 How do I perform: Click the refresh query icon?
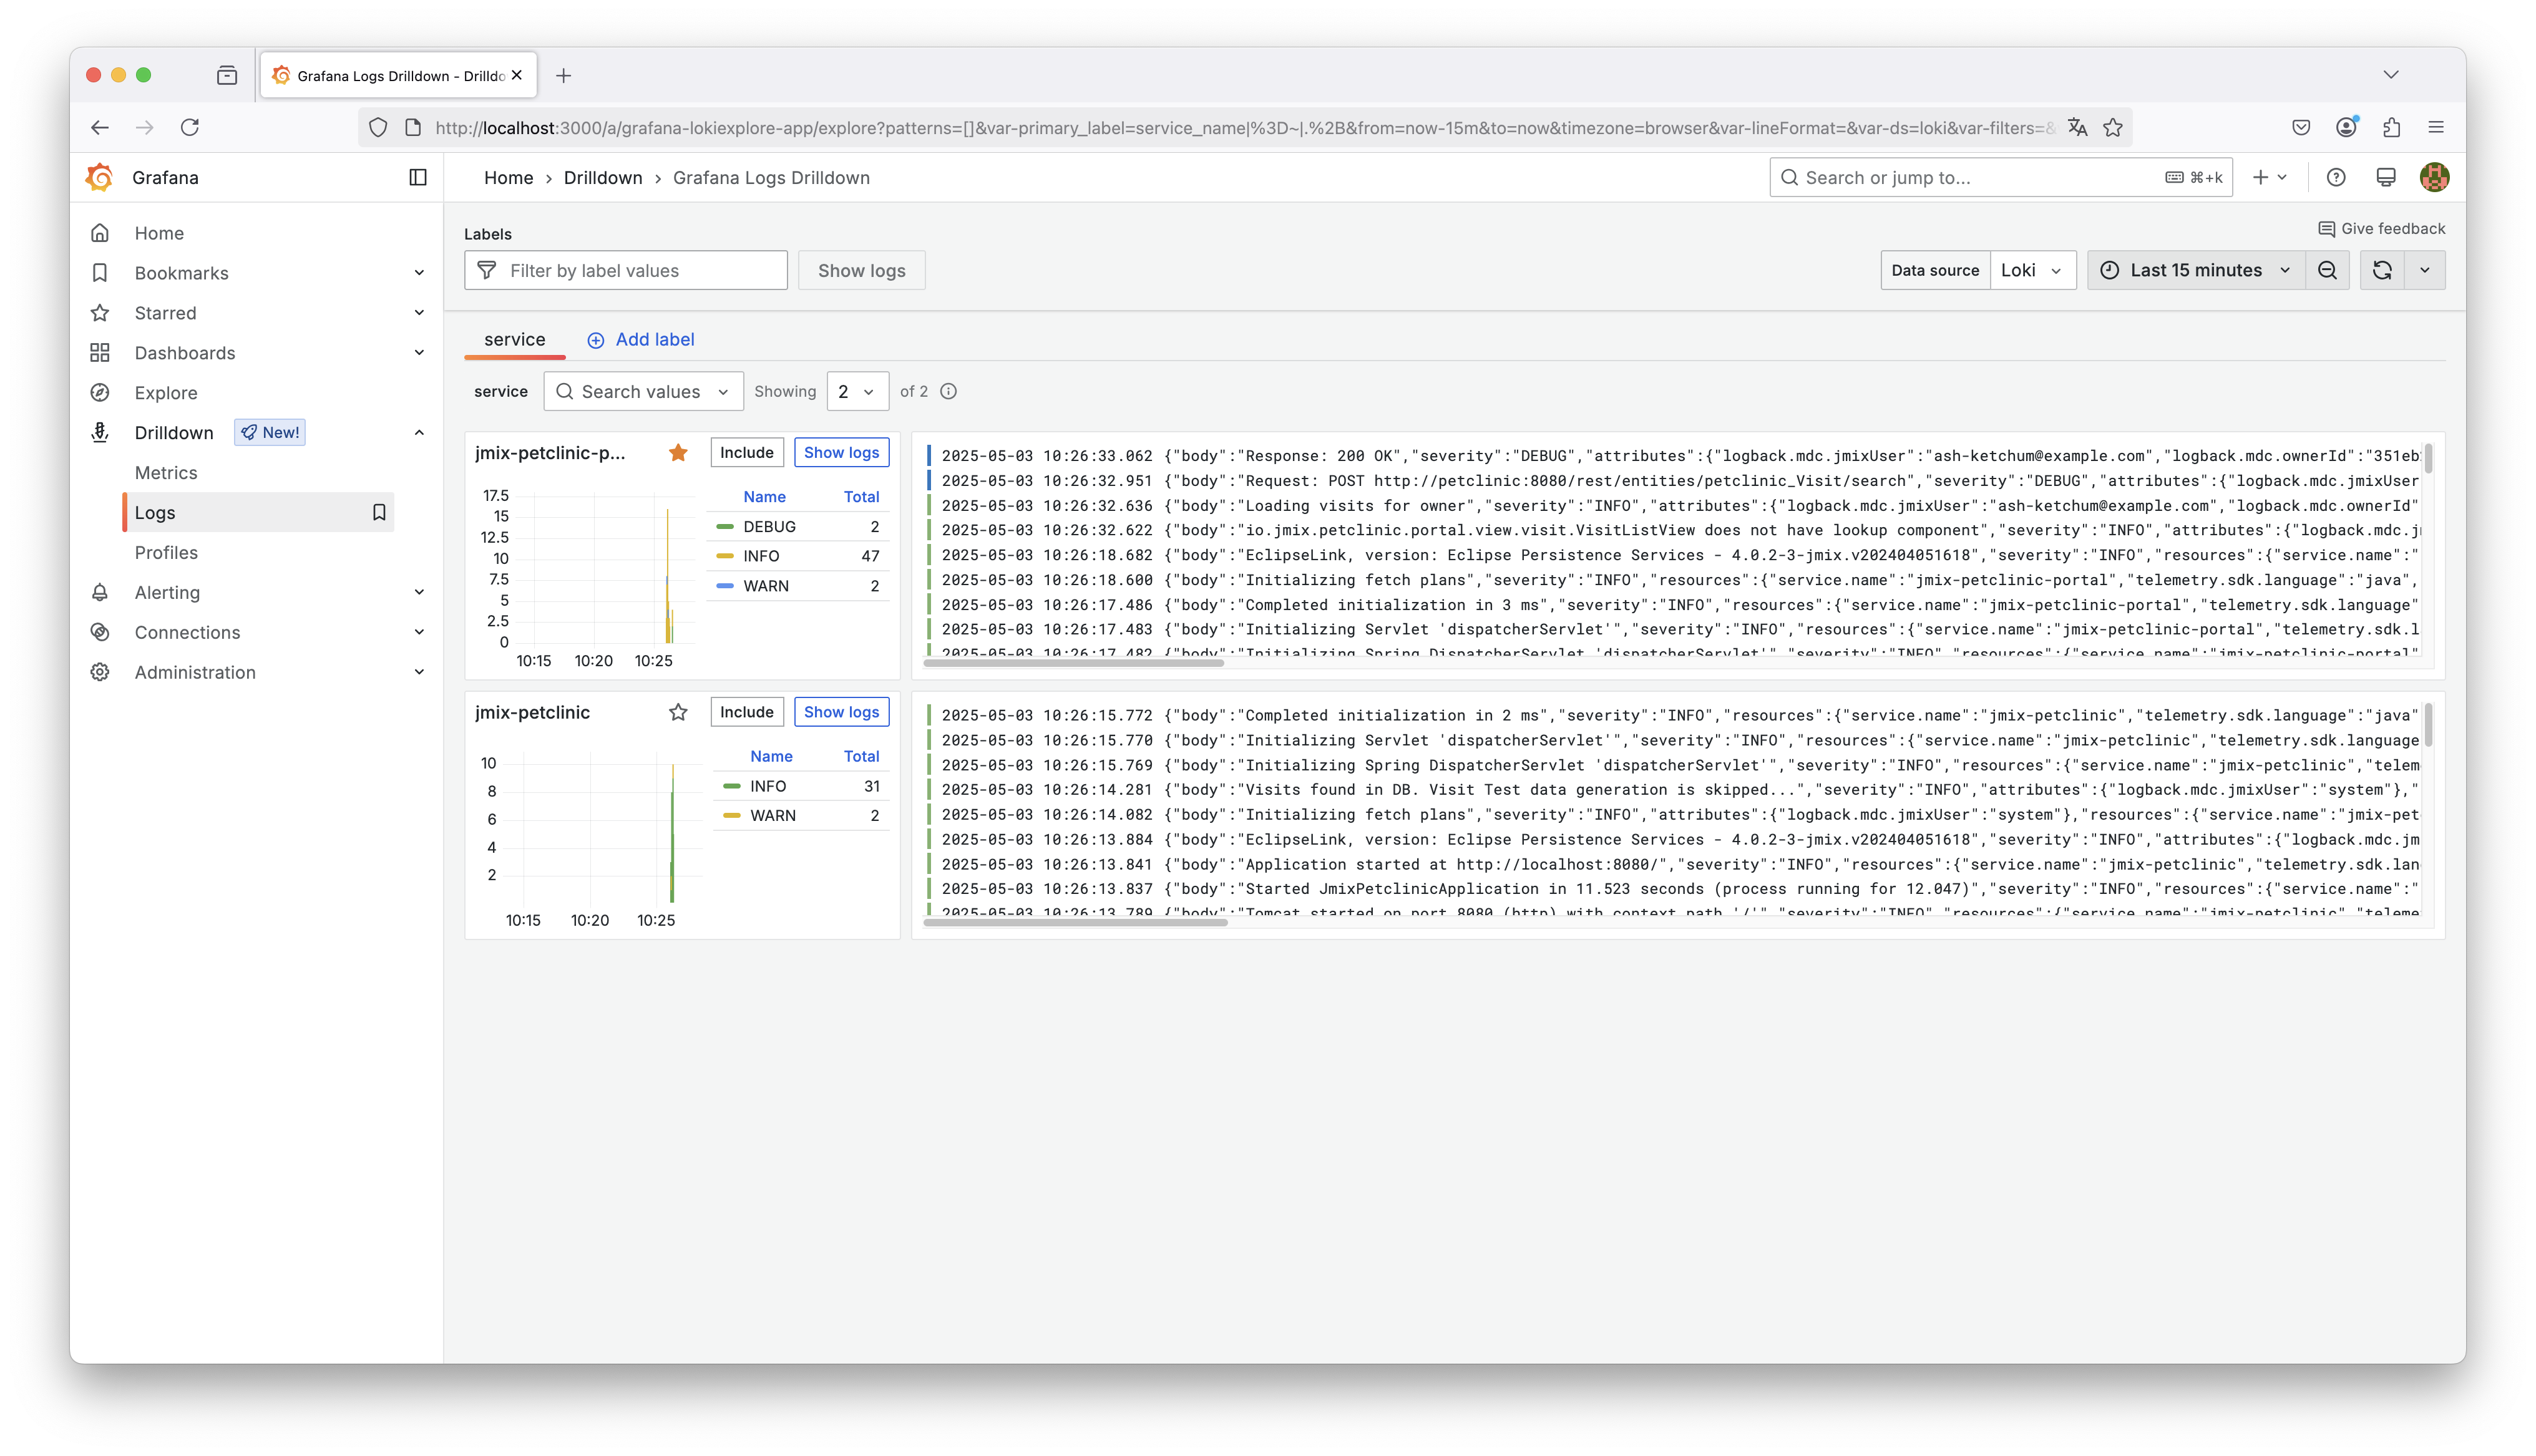click(x=2382, y=270)
